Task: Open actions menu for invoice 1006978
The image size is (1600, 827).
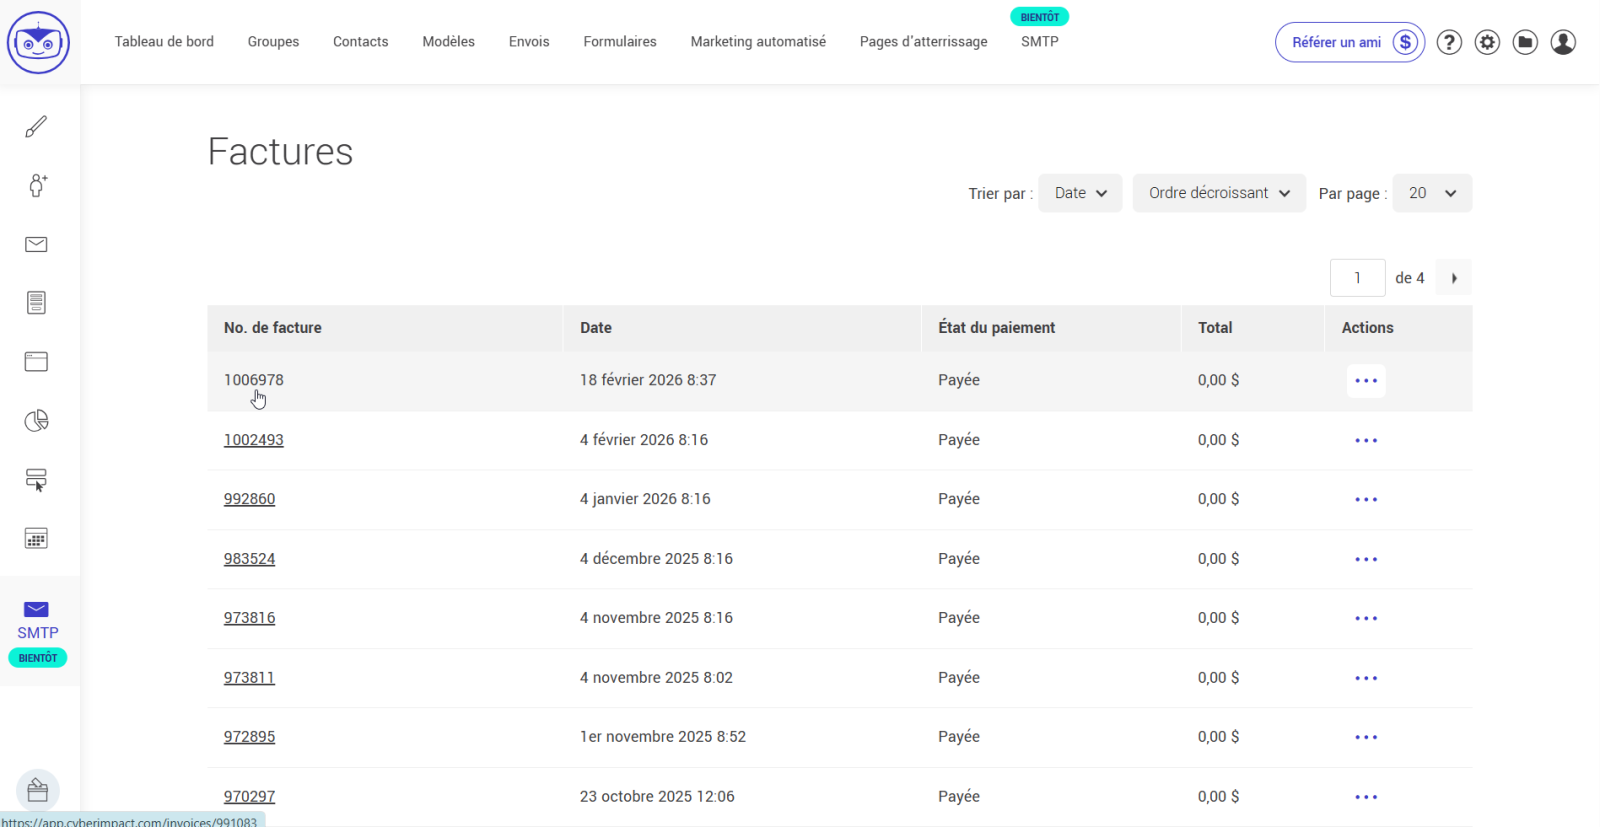Action: (1366, 381)
